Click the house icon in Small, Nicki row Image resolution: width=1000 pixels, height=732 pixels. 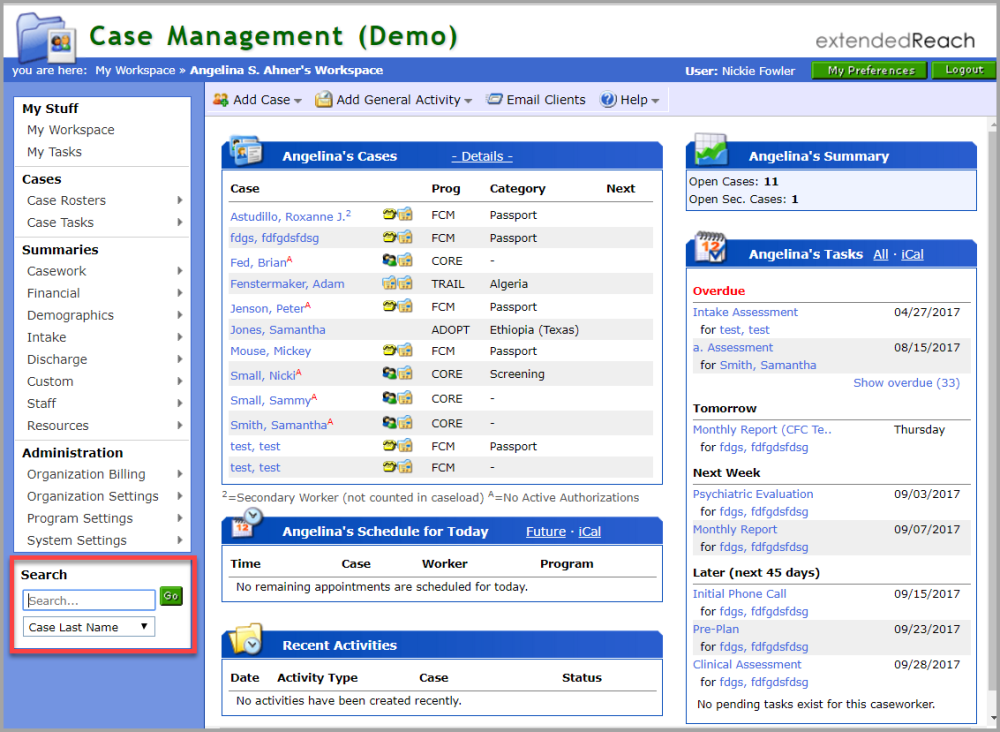tap(405, 373)
